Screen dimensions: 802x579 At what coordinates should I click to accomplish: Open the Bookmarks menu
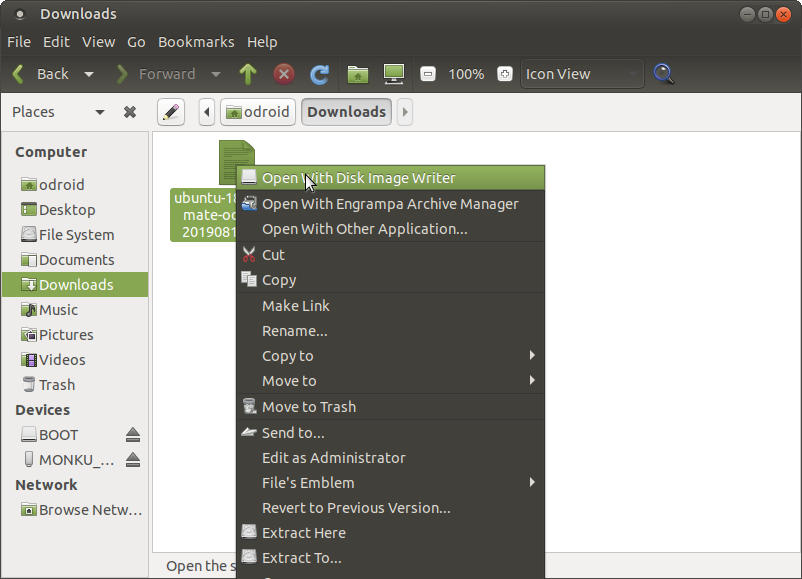point(196,42)
